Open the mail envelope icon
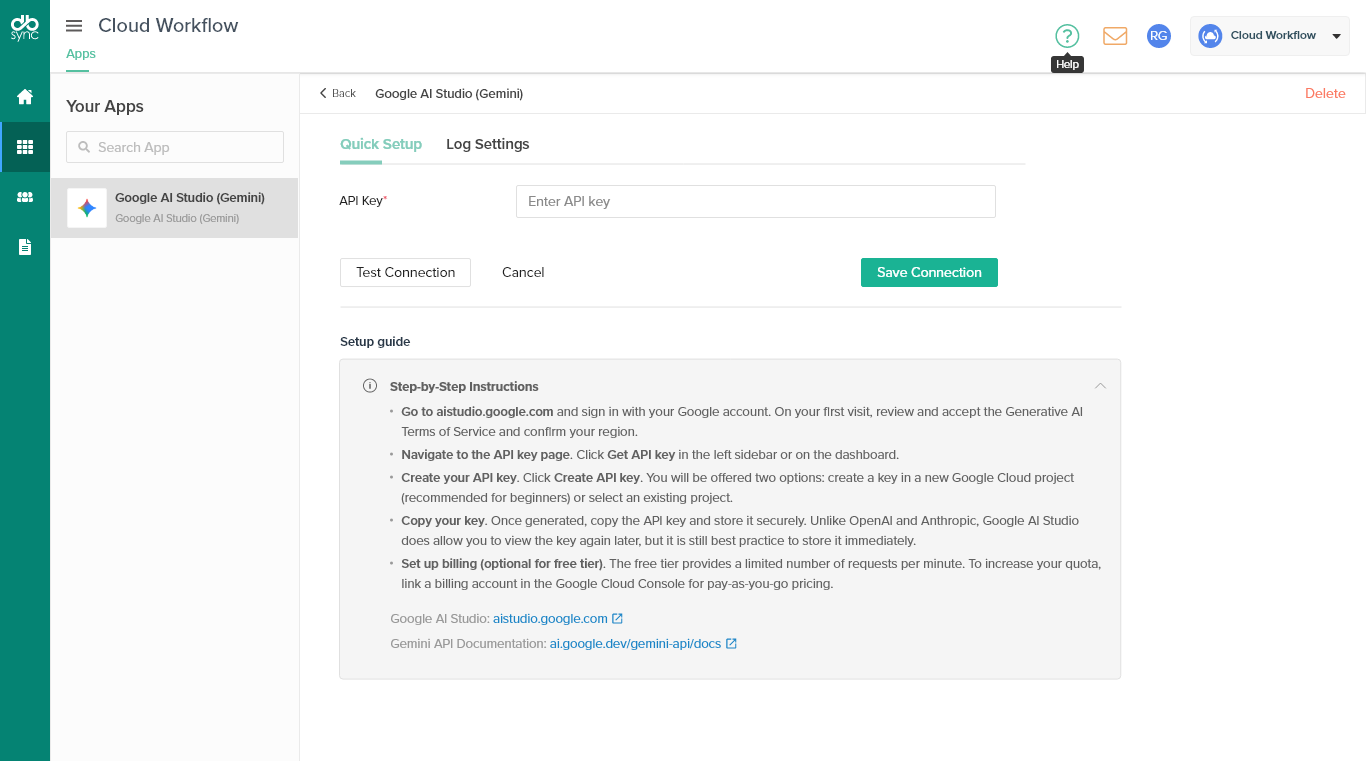Image resolution: width=1366 pixels, height=761 pixels. coord(1115,36)
